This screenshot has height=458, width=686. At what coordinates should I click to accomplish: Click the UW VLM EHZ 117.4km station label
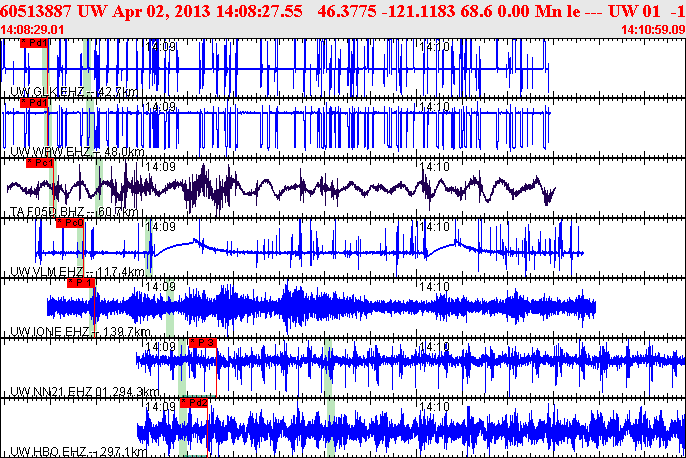(77, 272)
